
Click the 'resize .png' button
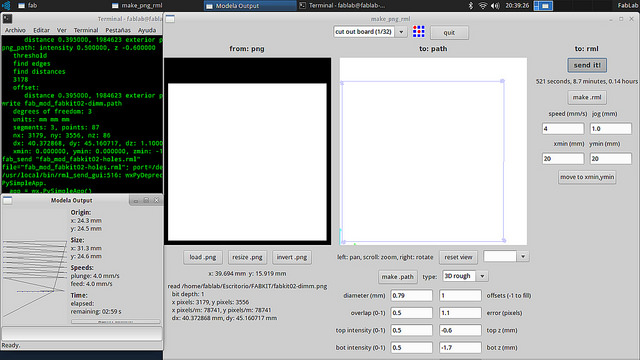click(x=247, y=257)
